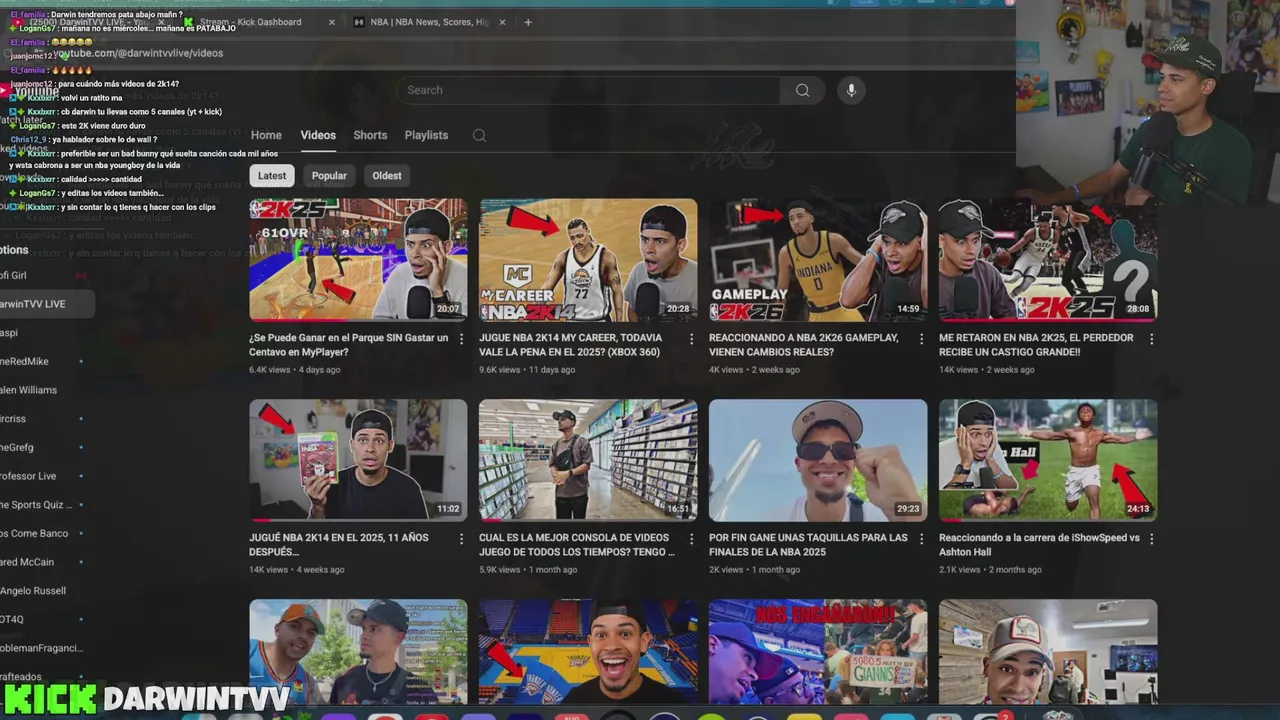Image resolution: width=1280 pixels, height=720 pixels.
Task: Open title 'POR FIN GANE UNAS TAQUILLAS'
Action: [808, 545]
